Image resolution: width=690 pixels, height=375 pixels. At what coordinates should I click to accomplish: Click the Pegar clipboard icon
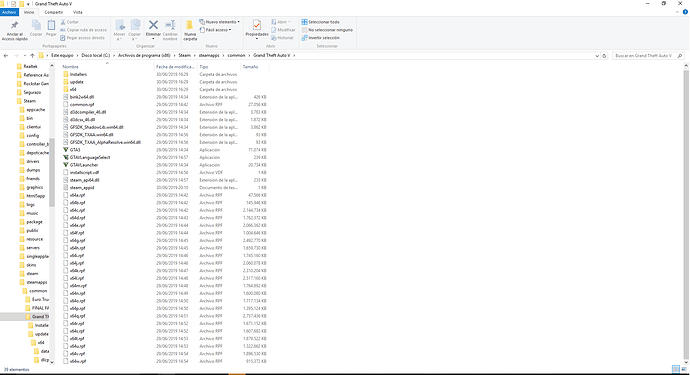coord(51,26)
